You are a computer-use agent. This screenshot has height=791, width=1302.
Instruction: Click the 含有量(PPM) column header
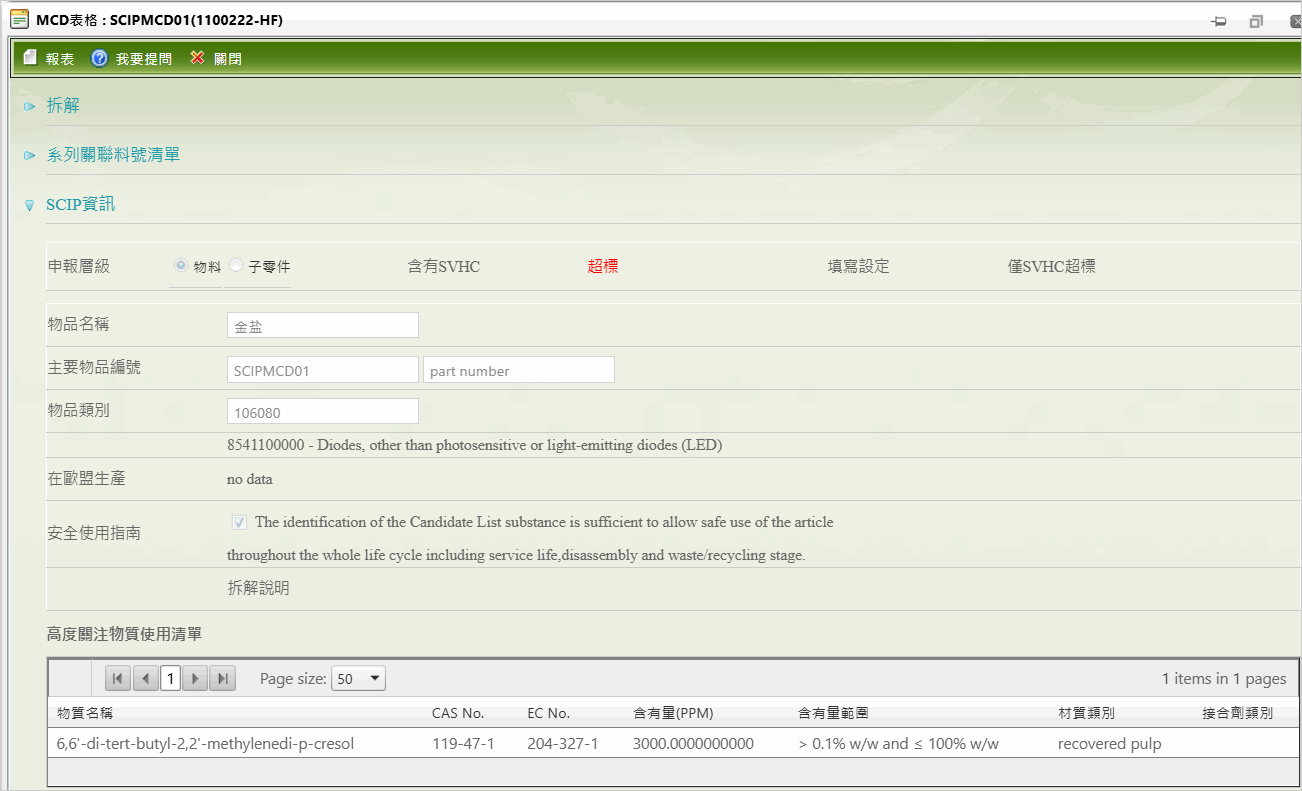point(673,713)
